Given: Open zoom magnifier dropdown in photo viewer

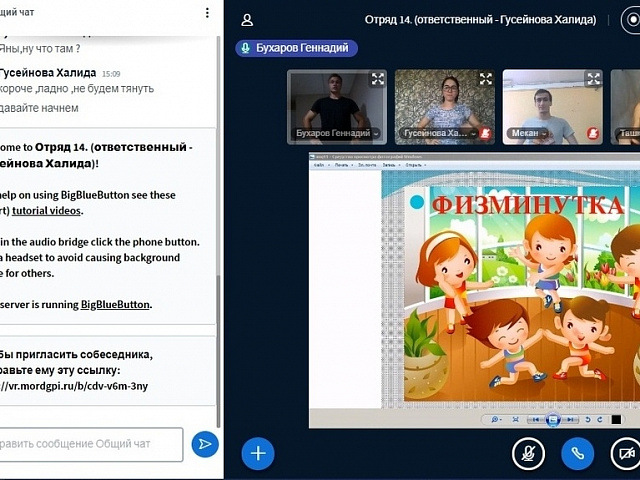Looking at the screenshot, I should pyautogui.click(x=496, y=419).
